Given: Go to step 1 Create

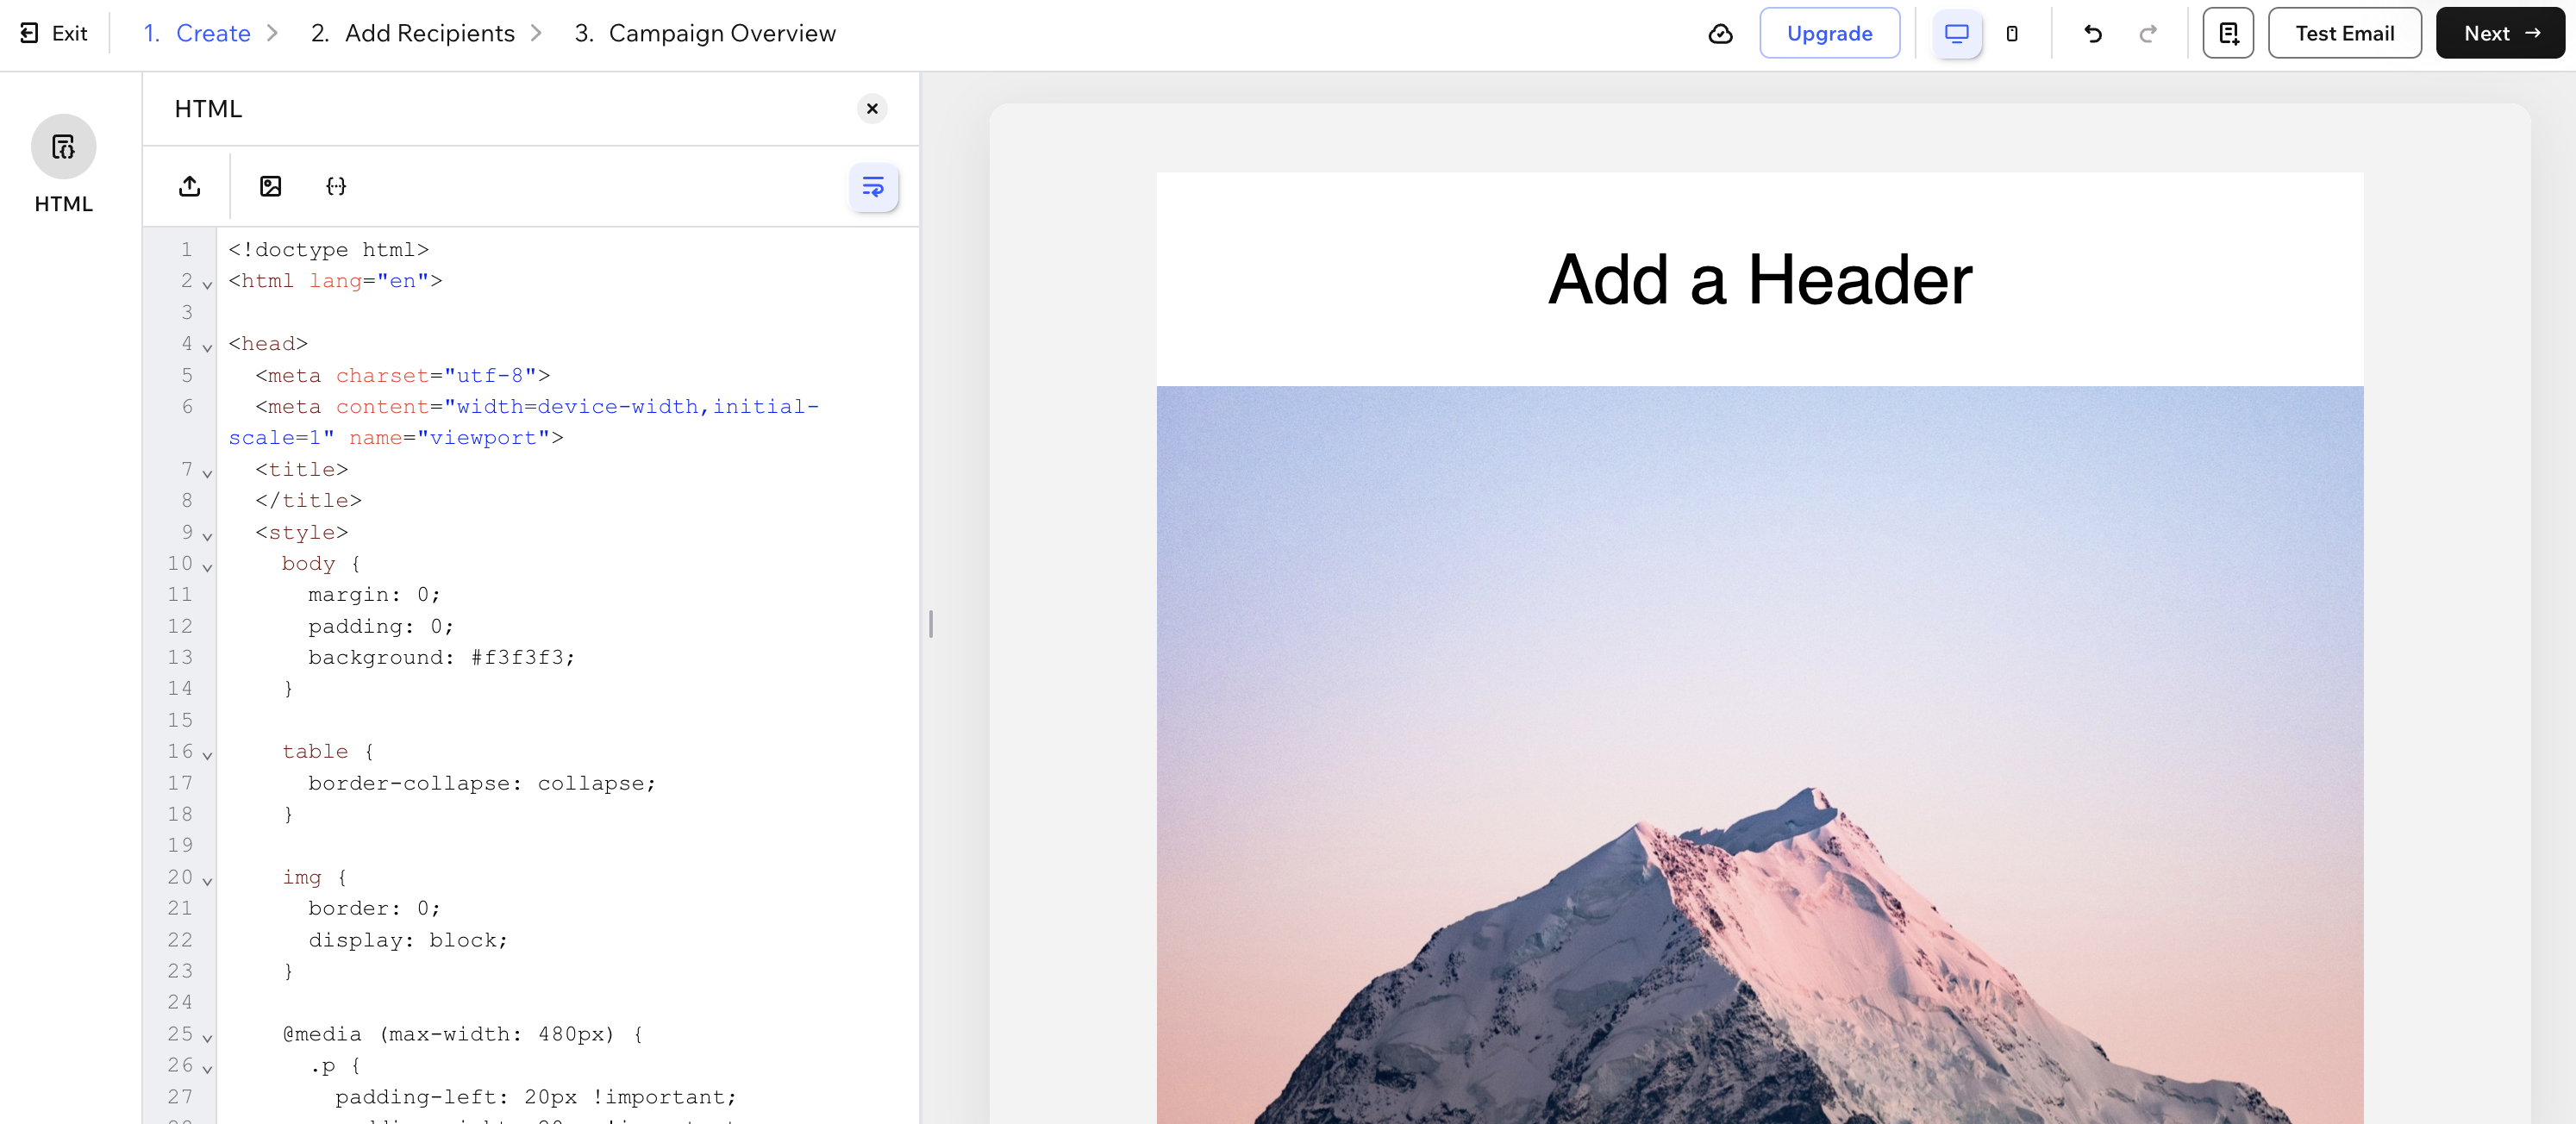Looking at the screenshot, I should pos(197,33).
